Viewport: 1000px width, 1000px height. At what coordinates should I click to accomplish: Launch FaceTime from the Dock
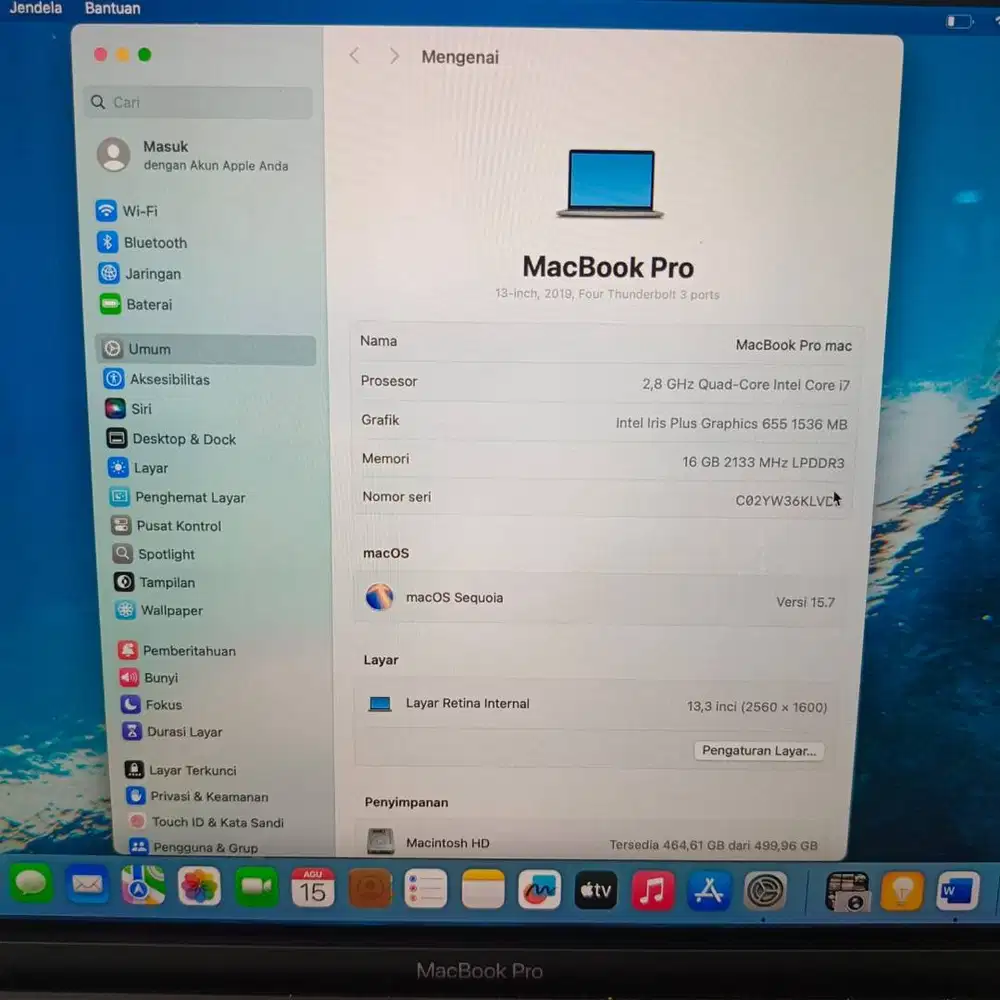pos(256,887)
